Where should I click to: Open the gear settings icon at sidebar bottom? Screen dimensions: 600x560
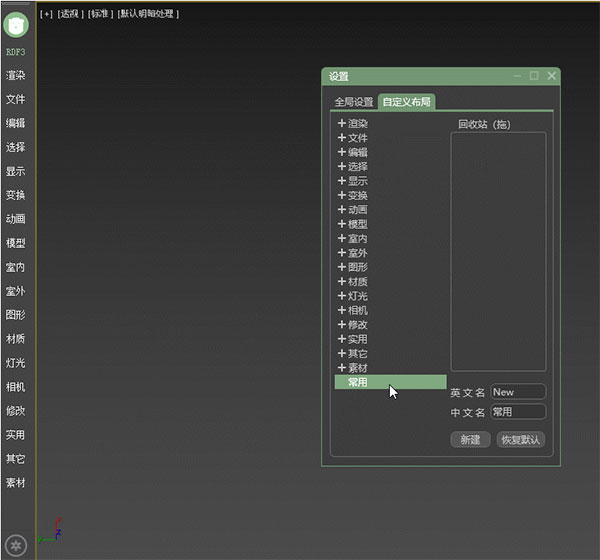point(16,545)
